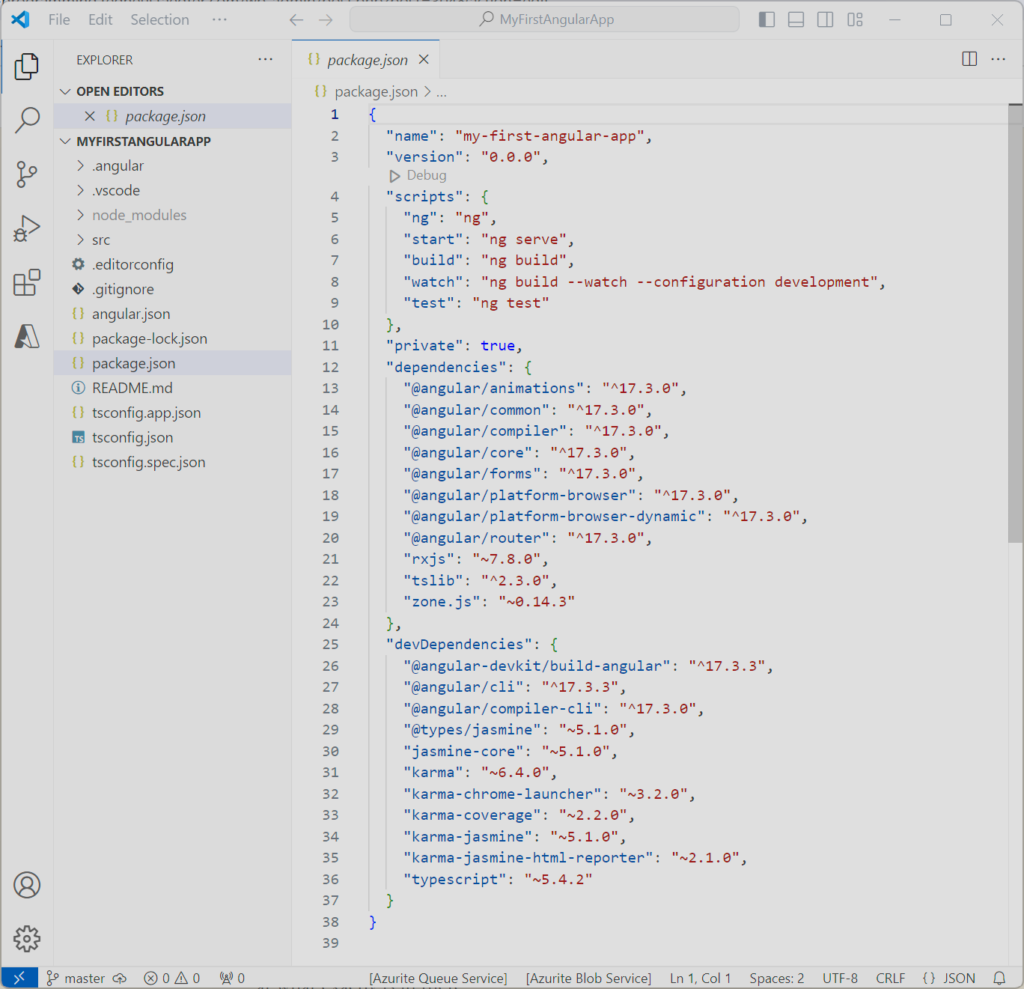Image resolution: width=1024 pixels, height=989 pixels.
Task: Click the editor vertical scrollbar
Action: (x=1016, y=320)
